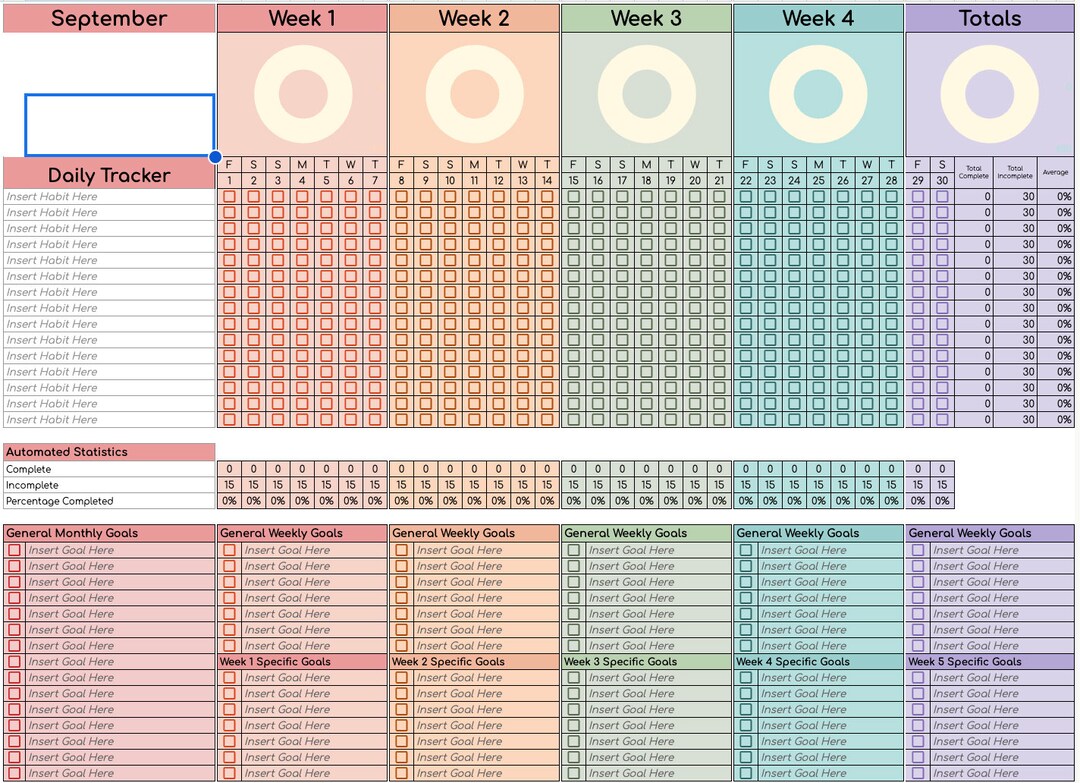Click the Daily Tracker header
1080x783 pixels.
pyautogui.click(x=108, y=174)
